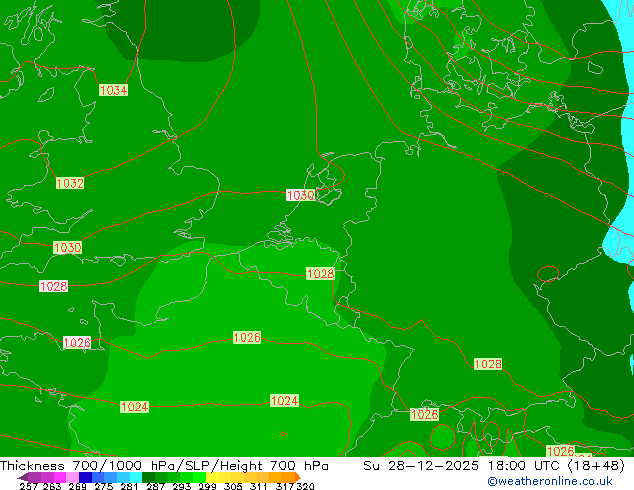Click the chart title 'Thickness 700/1000 hPa/SLP/Height 700 hPa'
Image resolution: width=634 pixels, height=490 pixels.
point(164,466)
